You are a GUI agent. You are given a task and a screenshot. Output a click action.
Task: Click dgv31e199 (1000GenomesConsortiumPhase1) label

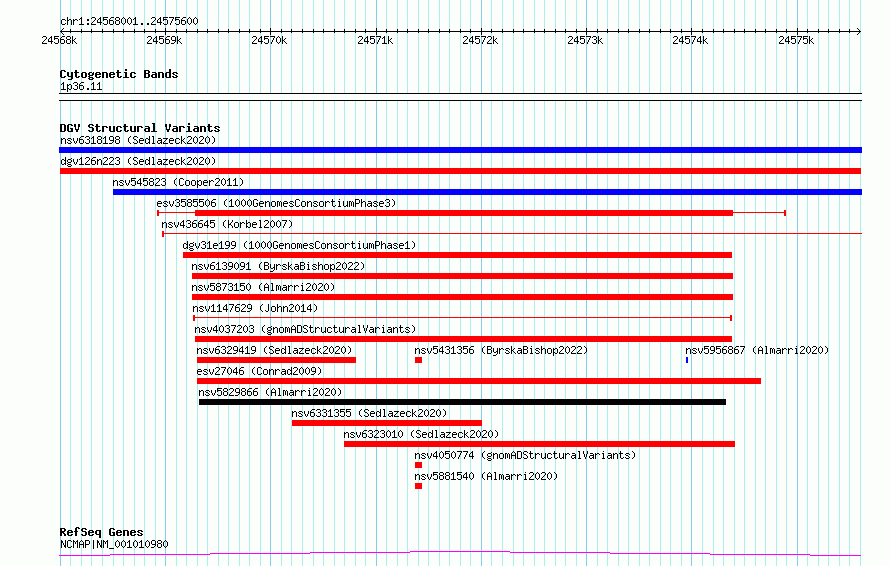[299, 245]
